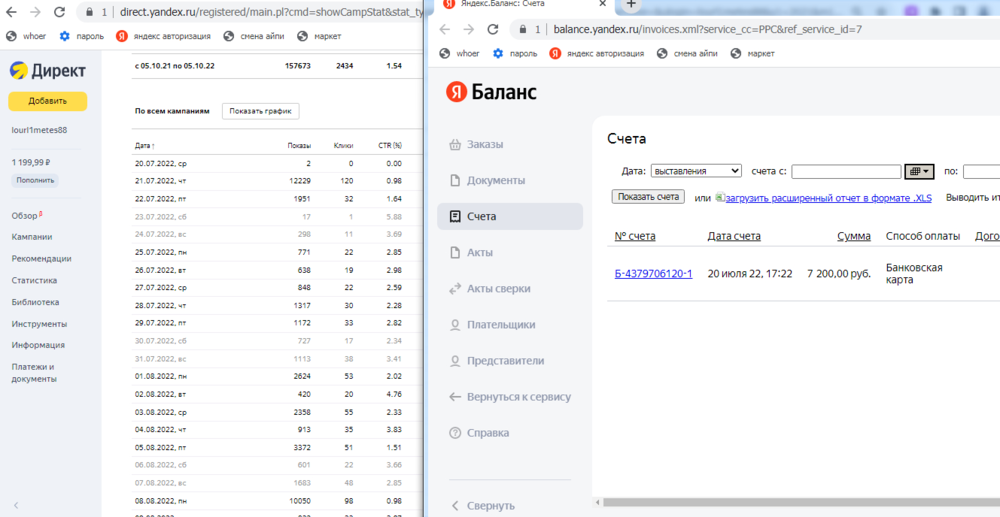Open Статистика in Direct sidebar
Image resolution: width=1000 pixels, height=517 pixels.
(34, 280)
